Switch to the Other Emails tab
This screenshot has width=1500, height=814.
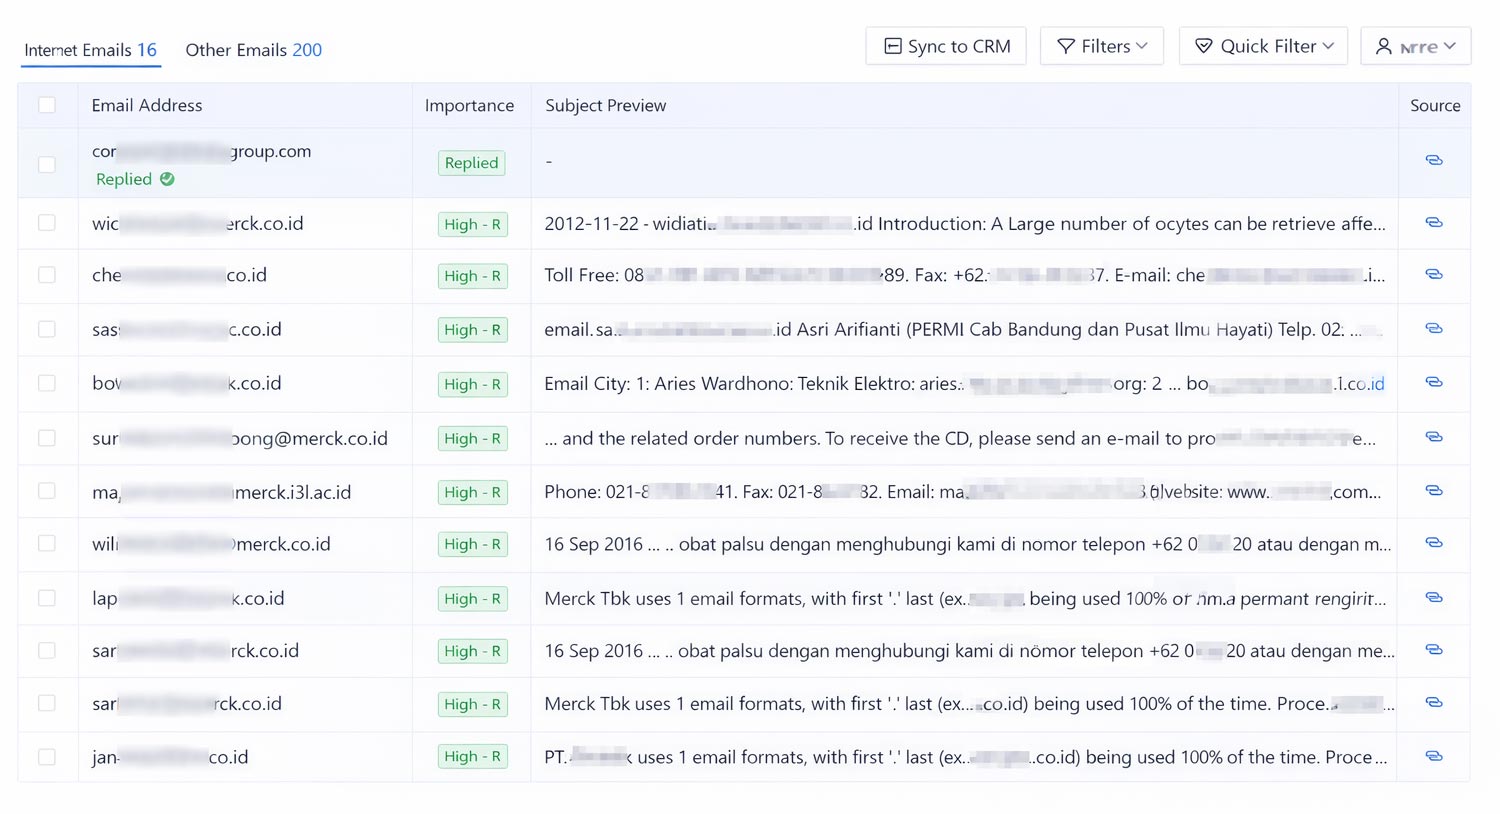254,50
